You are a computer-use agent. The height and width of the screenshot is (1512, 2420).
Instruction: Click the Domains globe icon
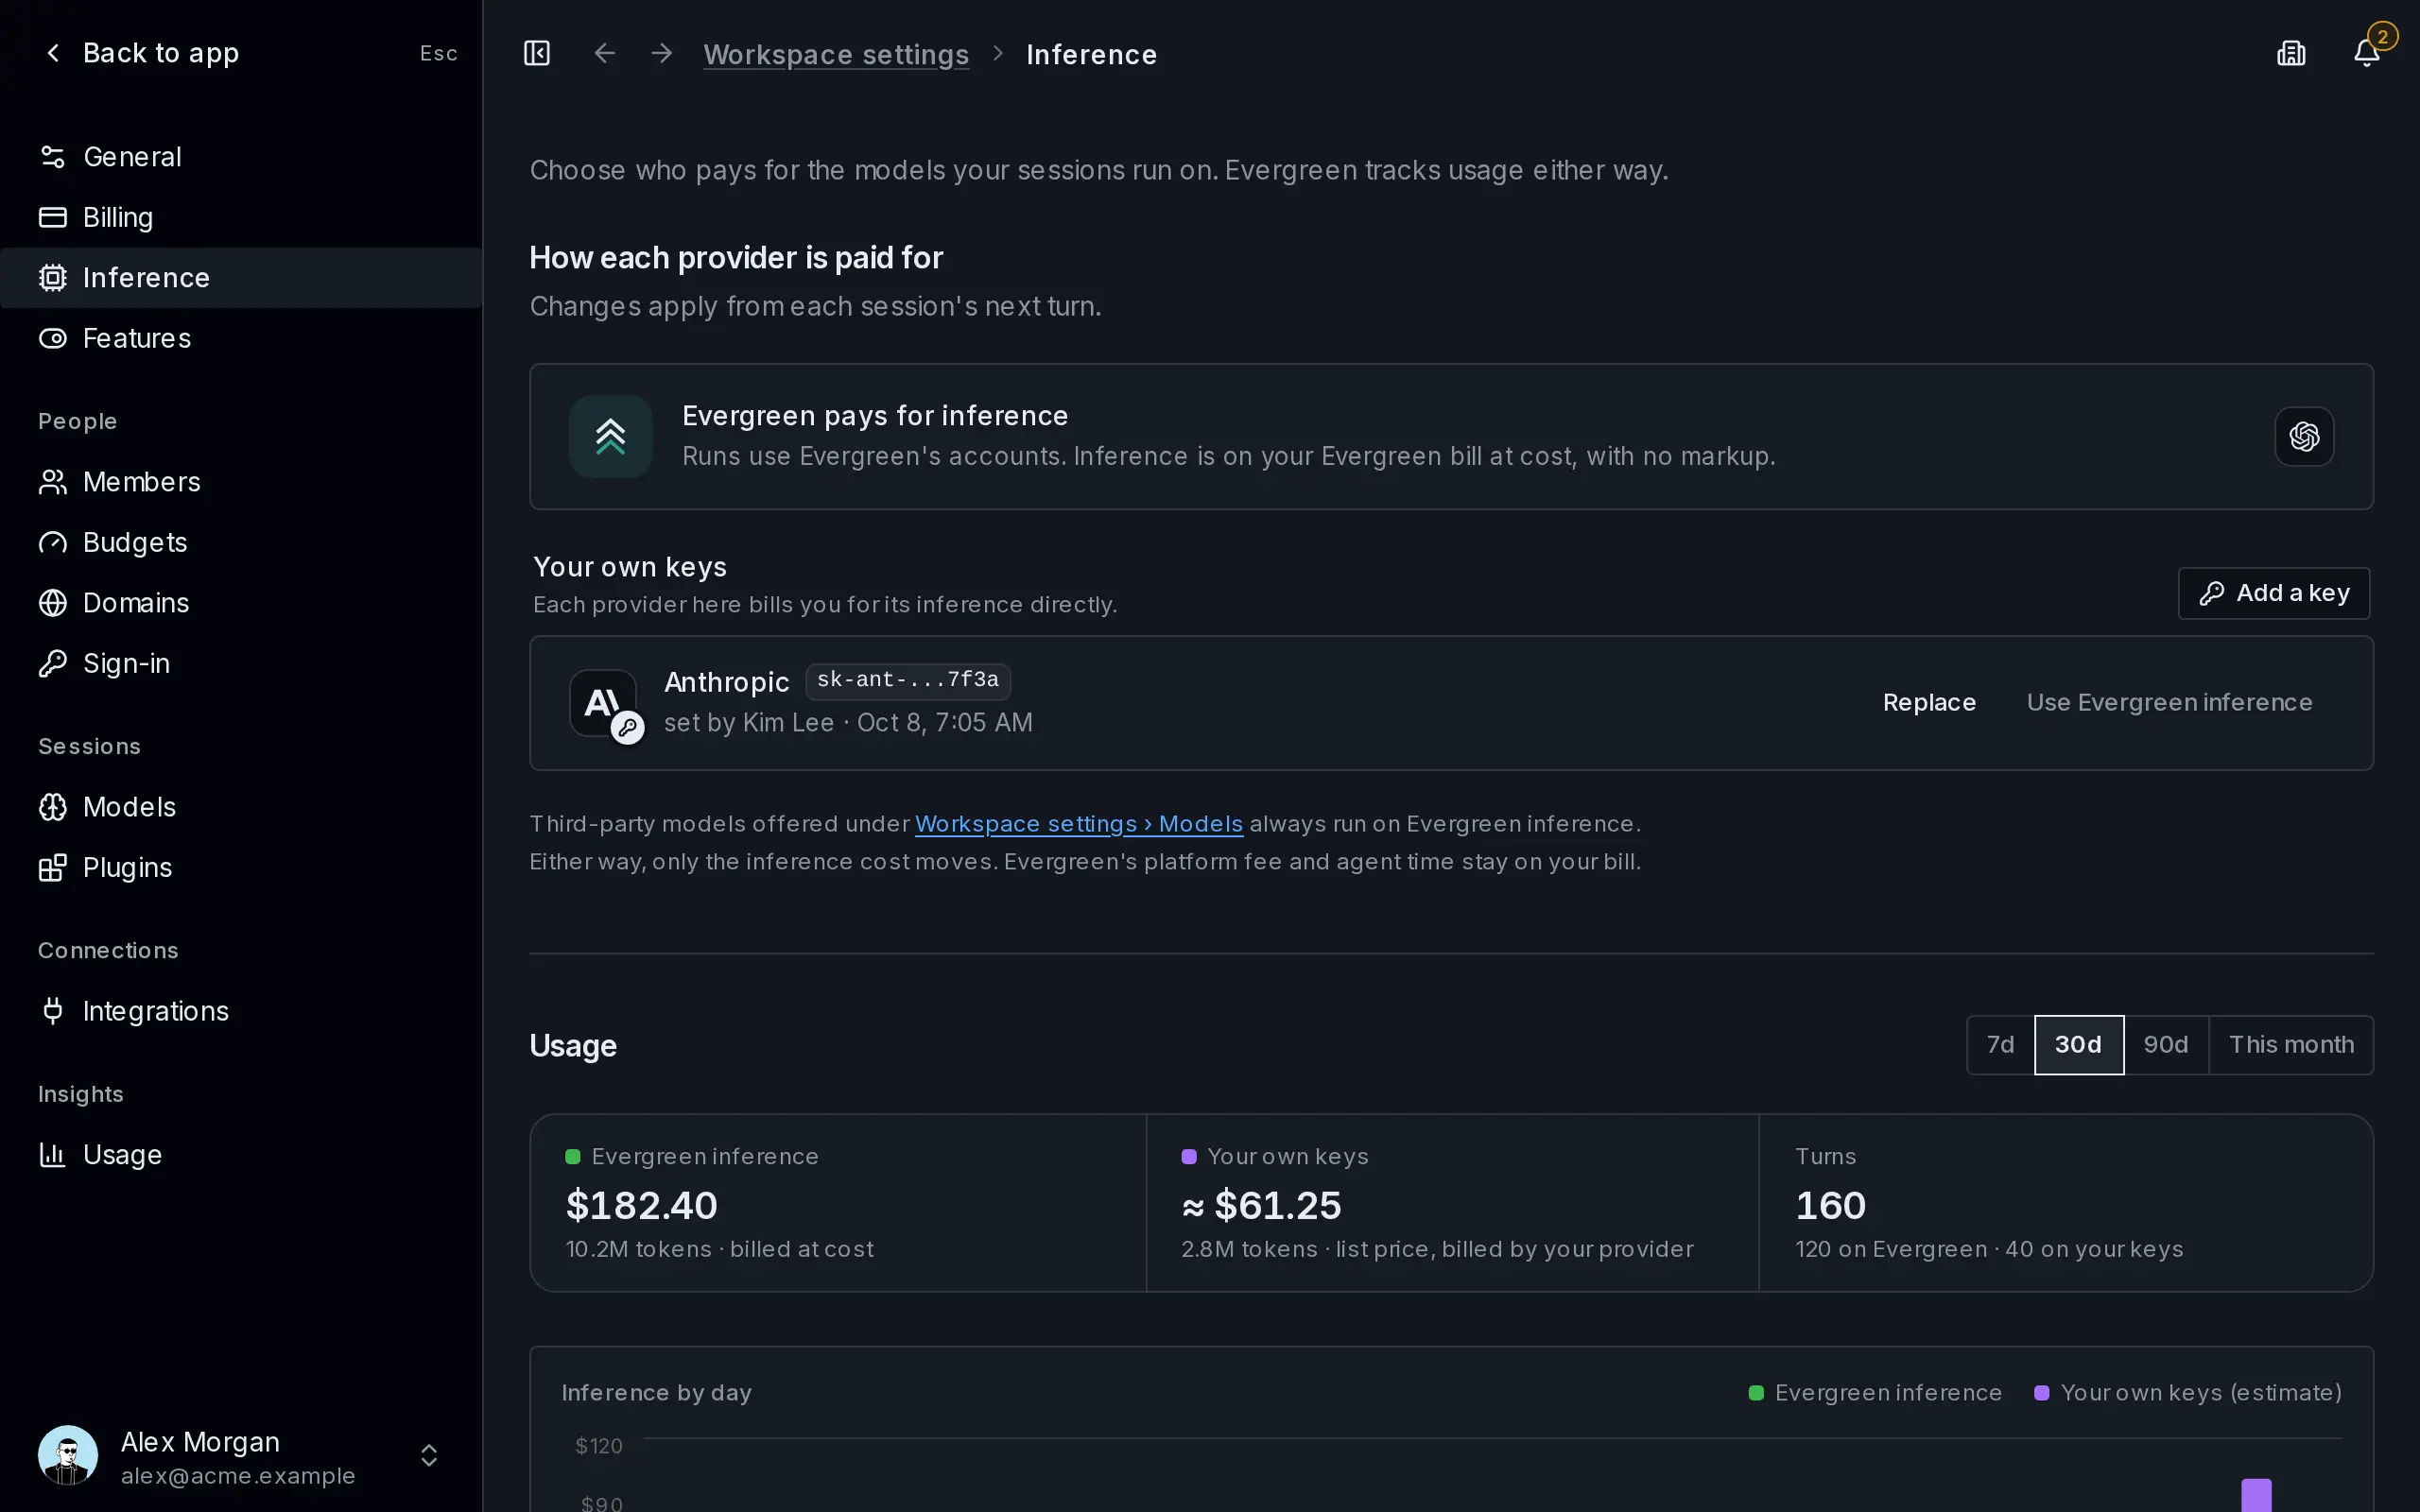tap(53, 603)
